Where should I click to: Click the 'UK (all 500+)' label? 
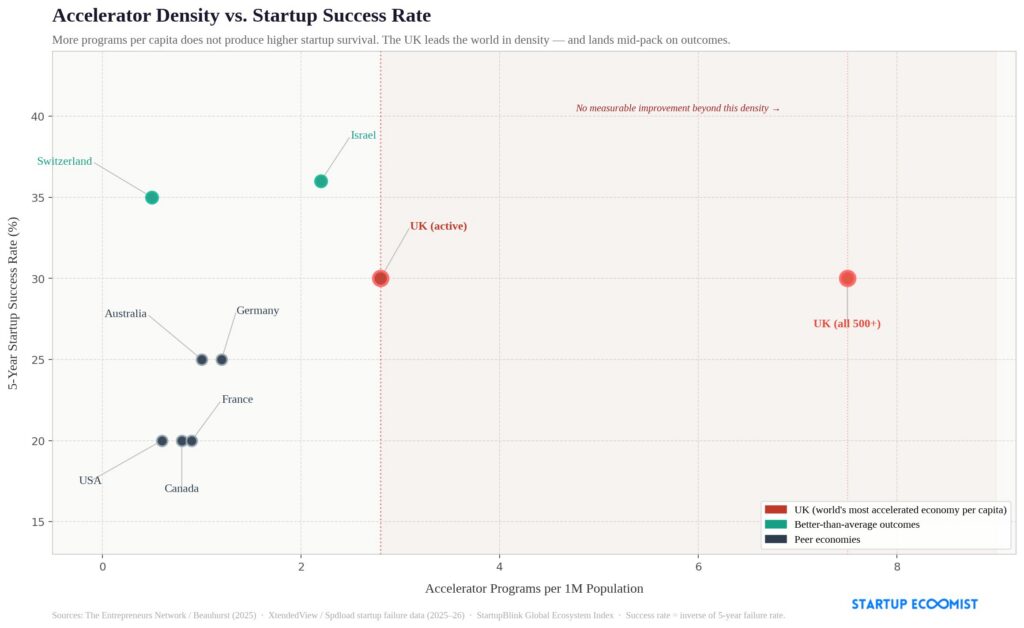(847, 324)
